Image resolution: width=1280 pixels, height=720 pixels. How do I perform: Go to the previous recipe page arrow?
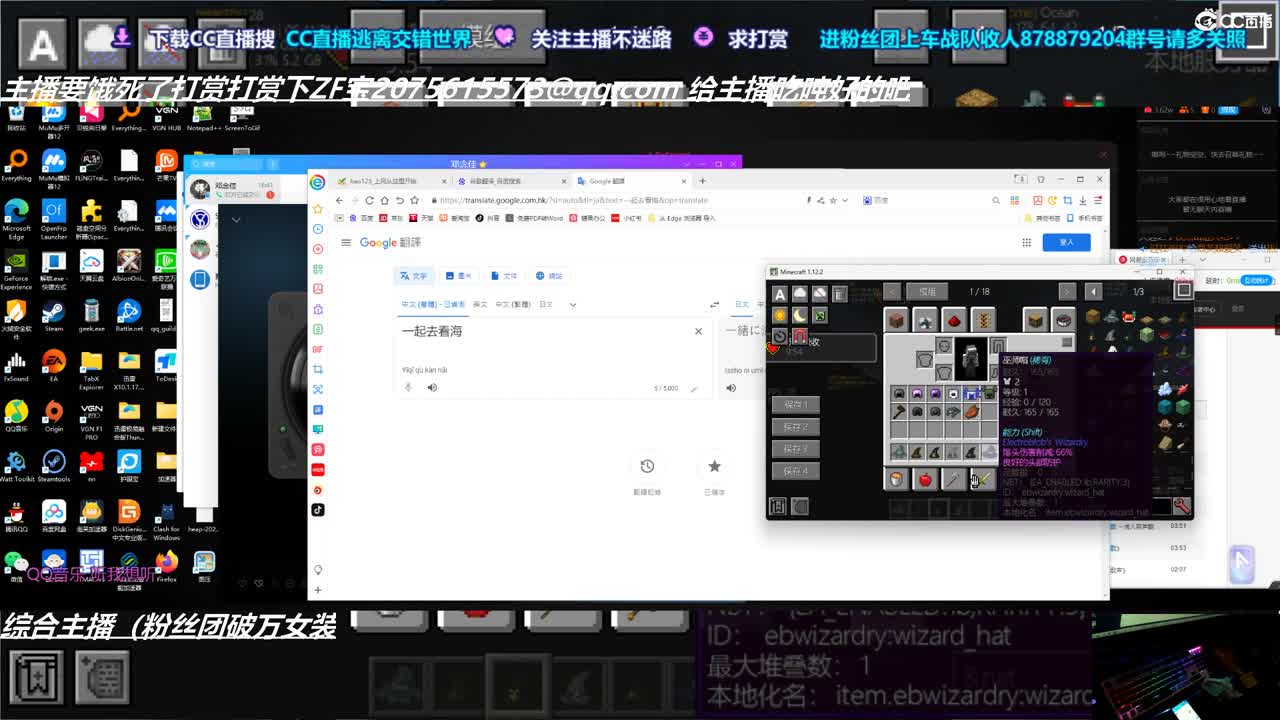pos(892,291)
